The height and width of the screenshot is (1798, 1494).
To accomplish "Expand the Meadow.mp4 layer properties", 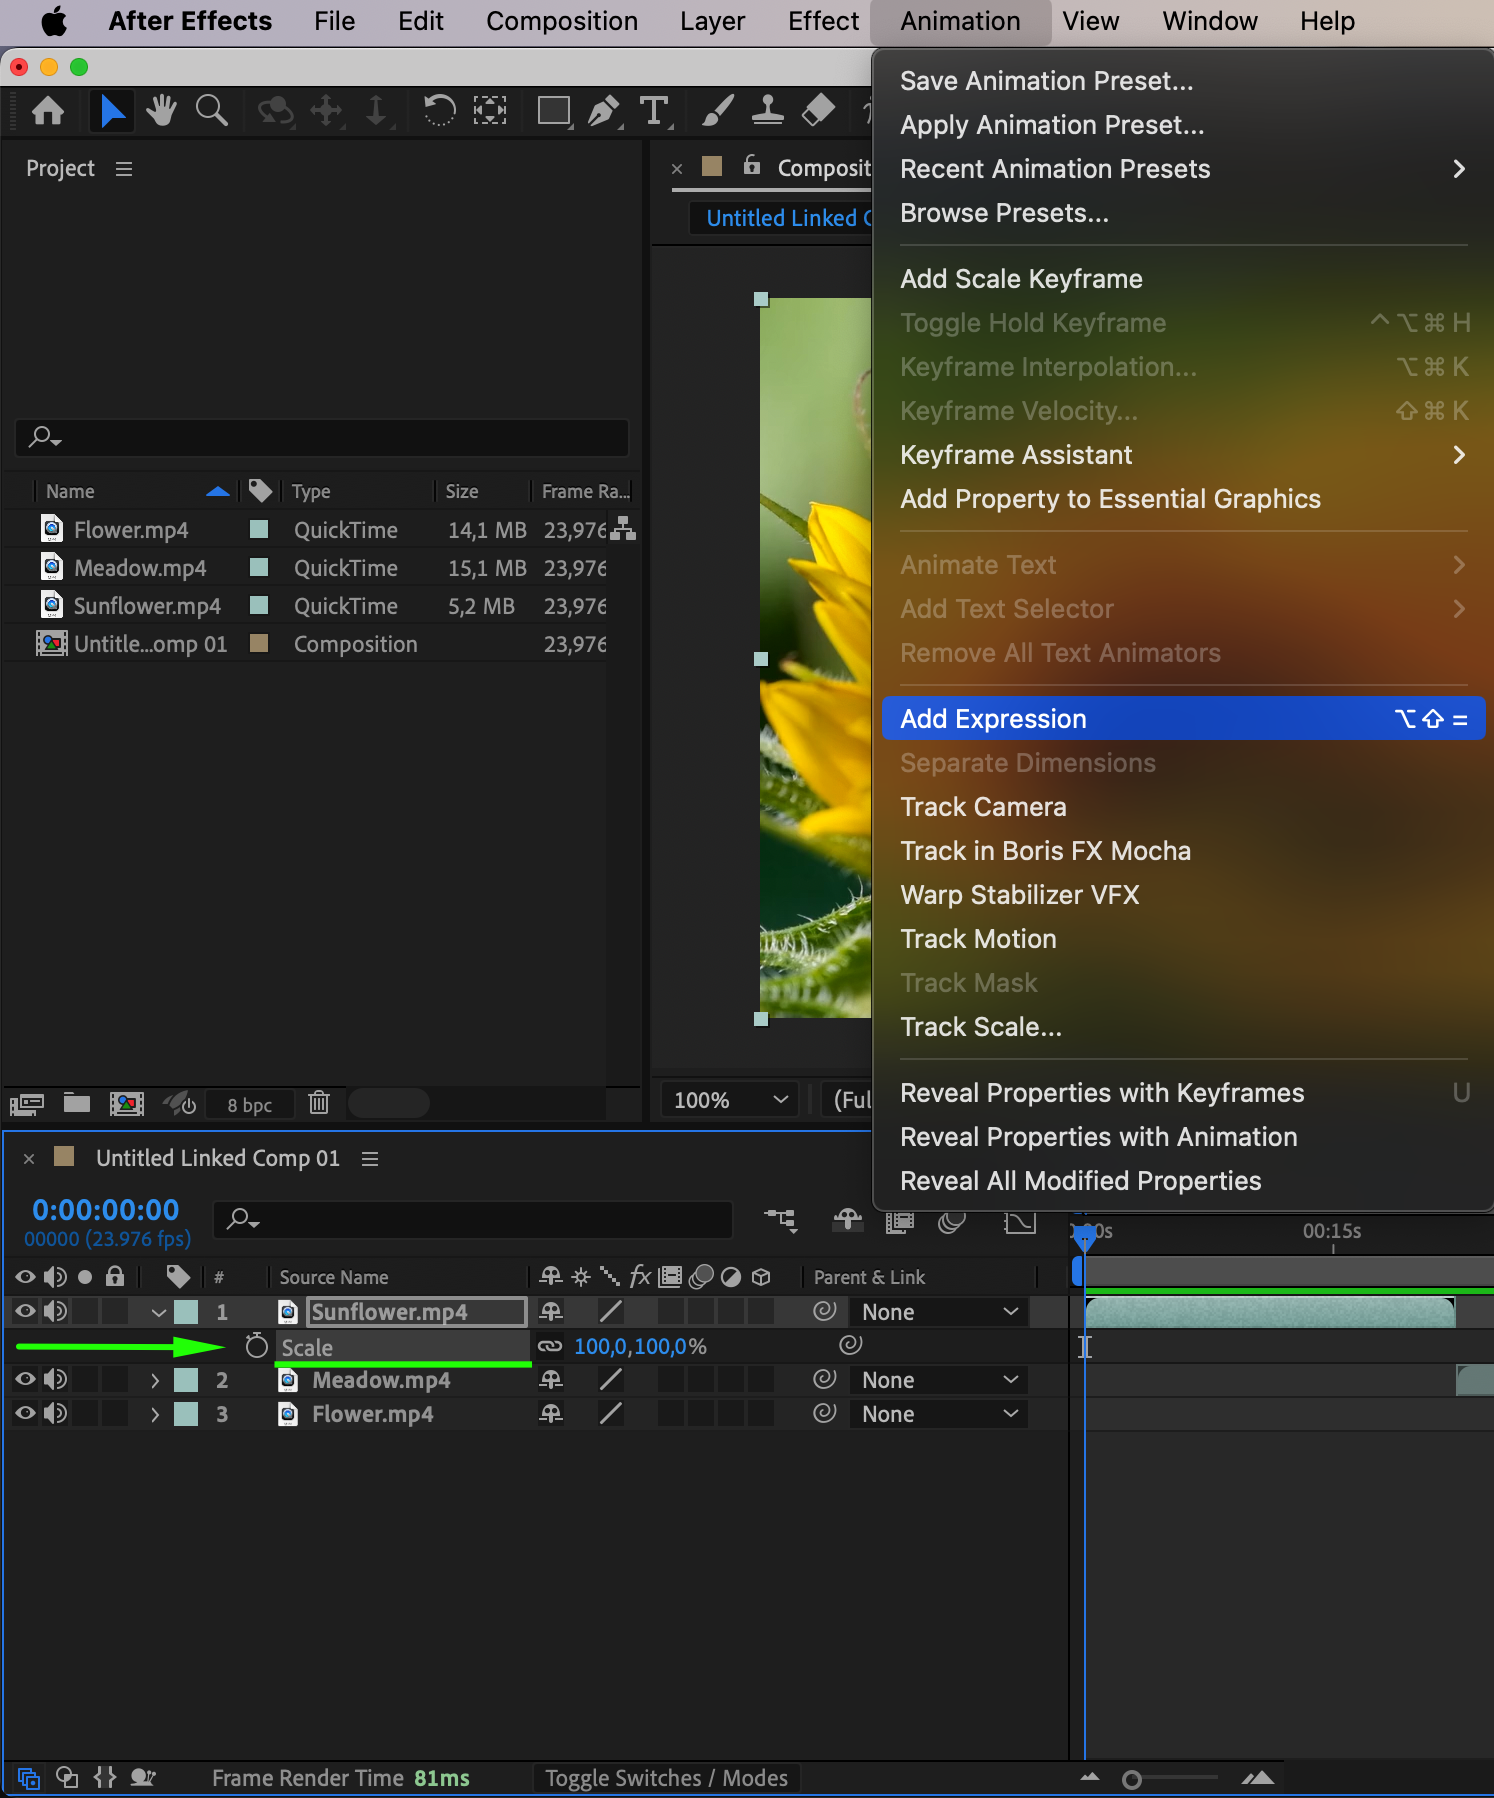I will (155, 1380).
